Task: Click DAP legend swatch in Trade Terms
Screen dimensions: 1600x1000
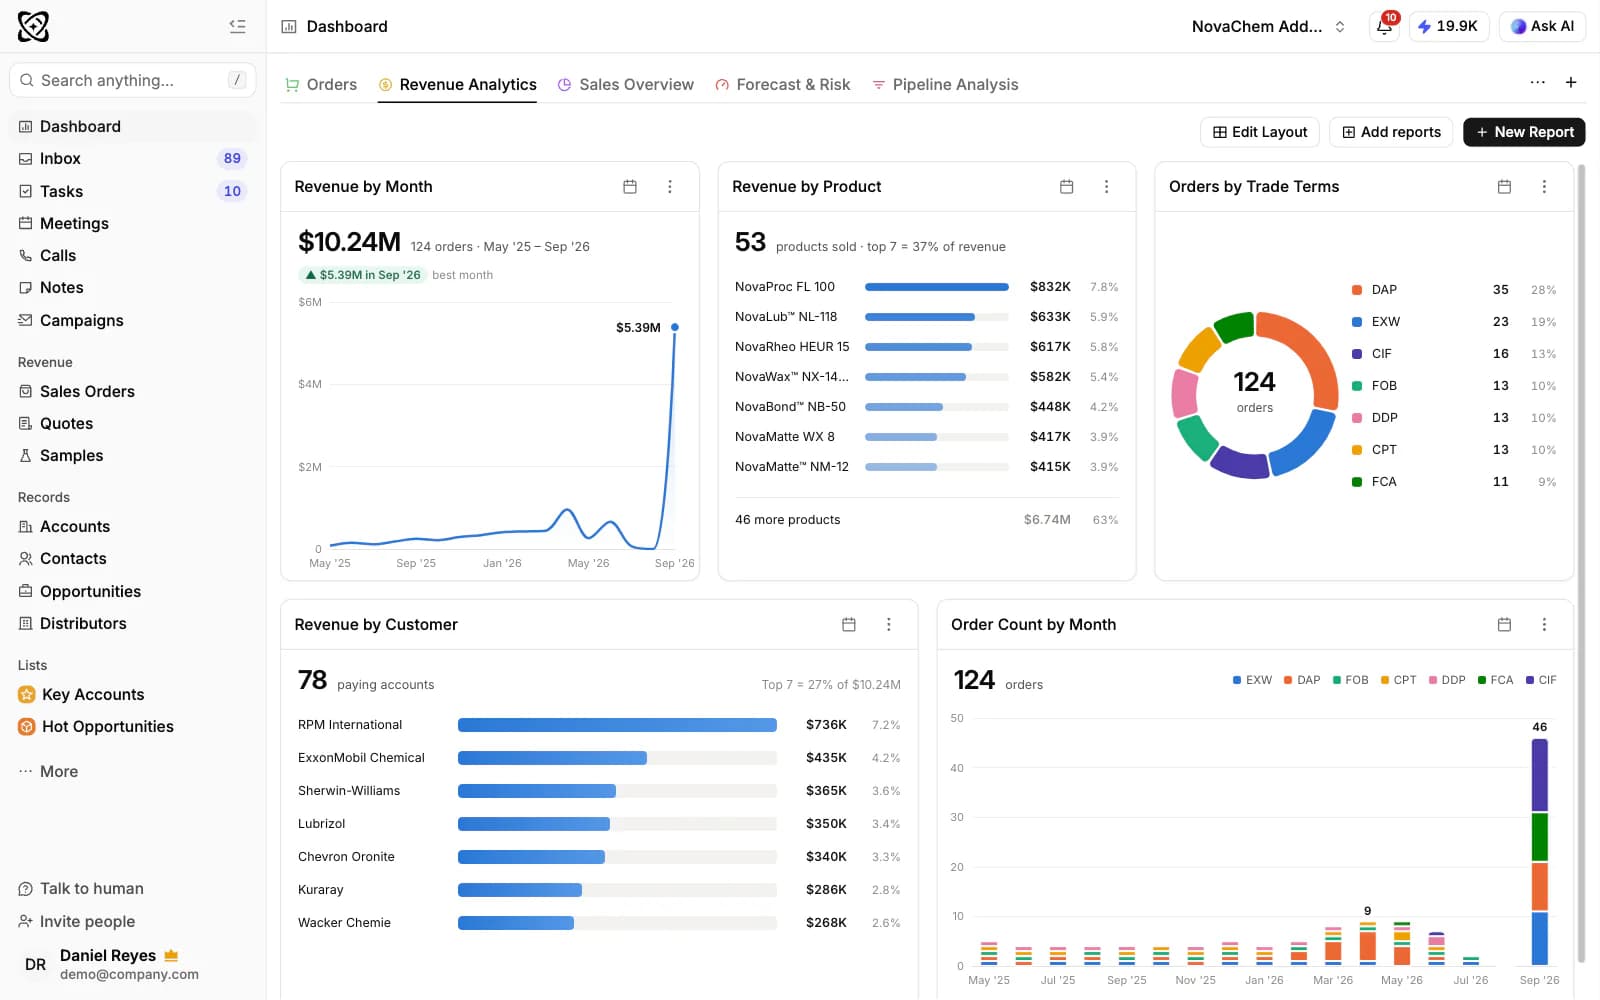Action: pyautogui.click(x=1357, y=290)
